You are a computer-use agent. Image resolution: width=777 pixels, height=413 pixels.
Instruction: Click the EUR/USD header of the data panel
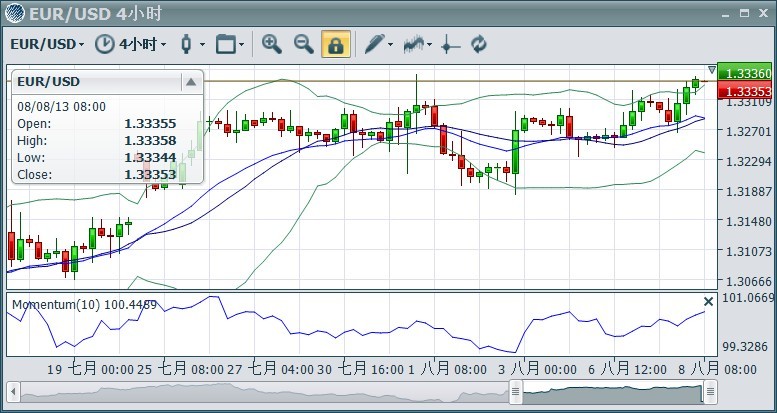click(49, 82)
